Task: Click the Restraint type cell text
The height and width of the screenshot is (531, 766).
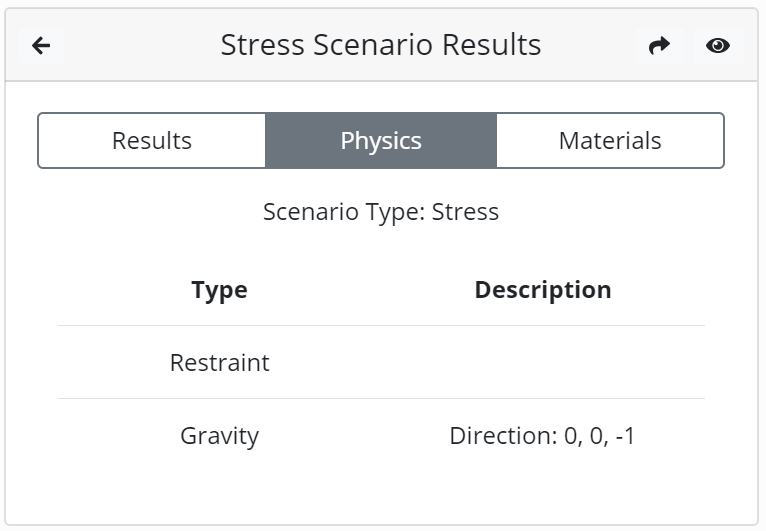Action: (x=219, y=362)
